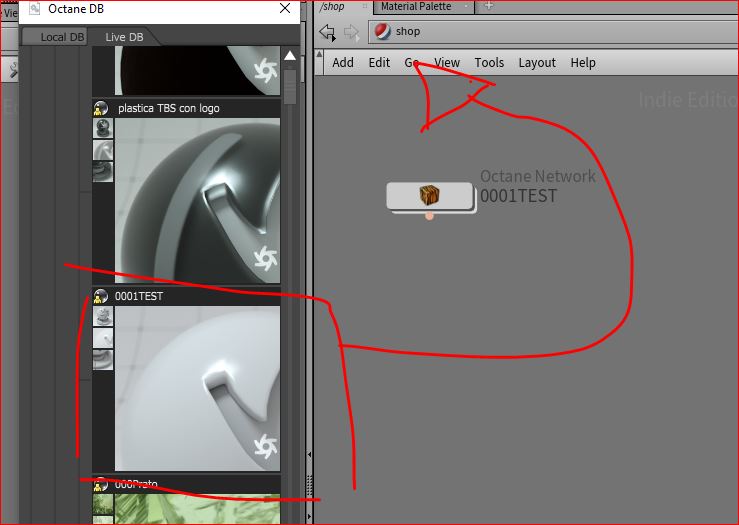Switch to the Local DB tab
739x525 pixels.
tap(56, 37)
